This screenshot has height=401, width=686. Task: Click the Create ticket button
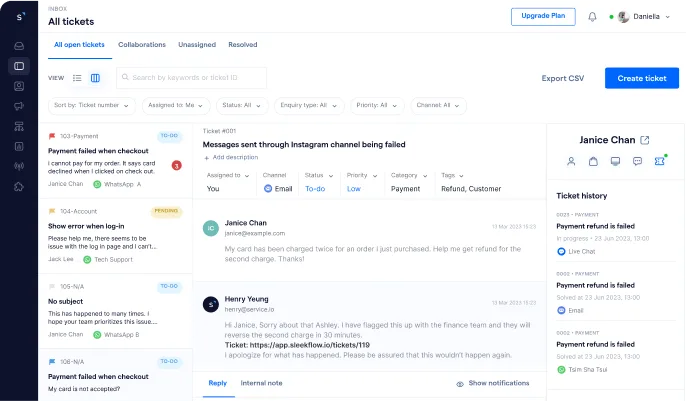[642, 78]
